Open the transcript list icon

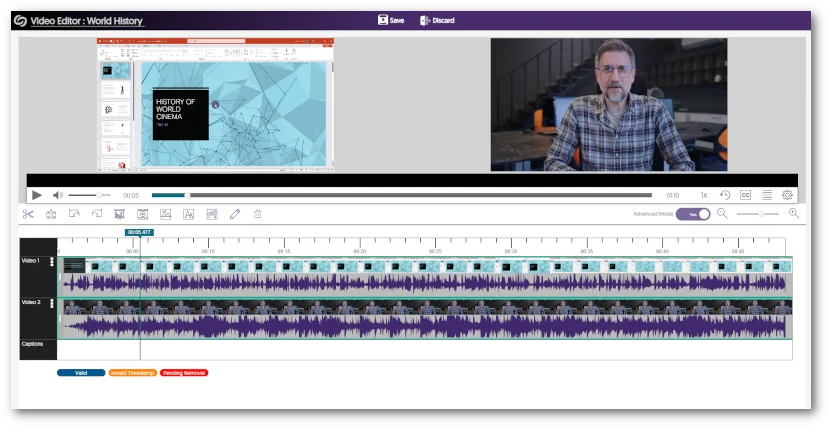click(x=766, y=195)
